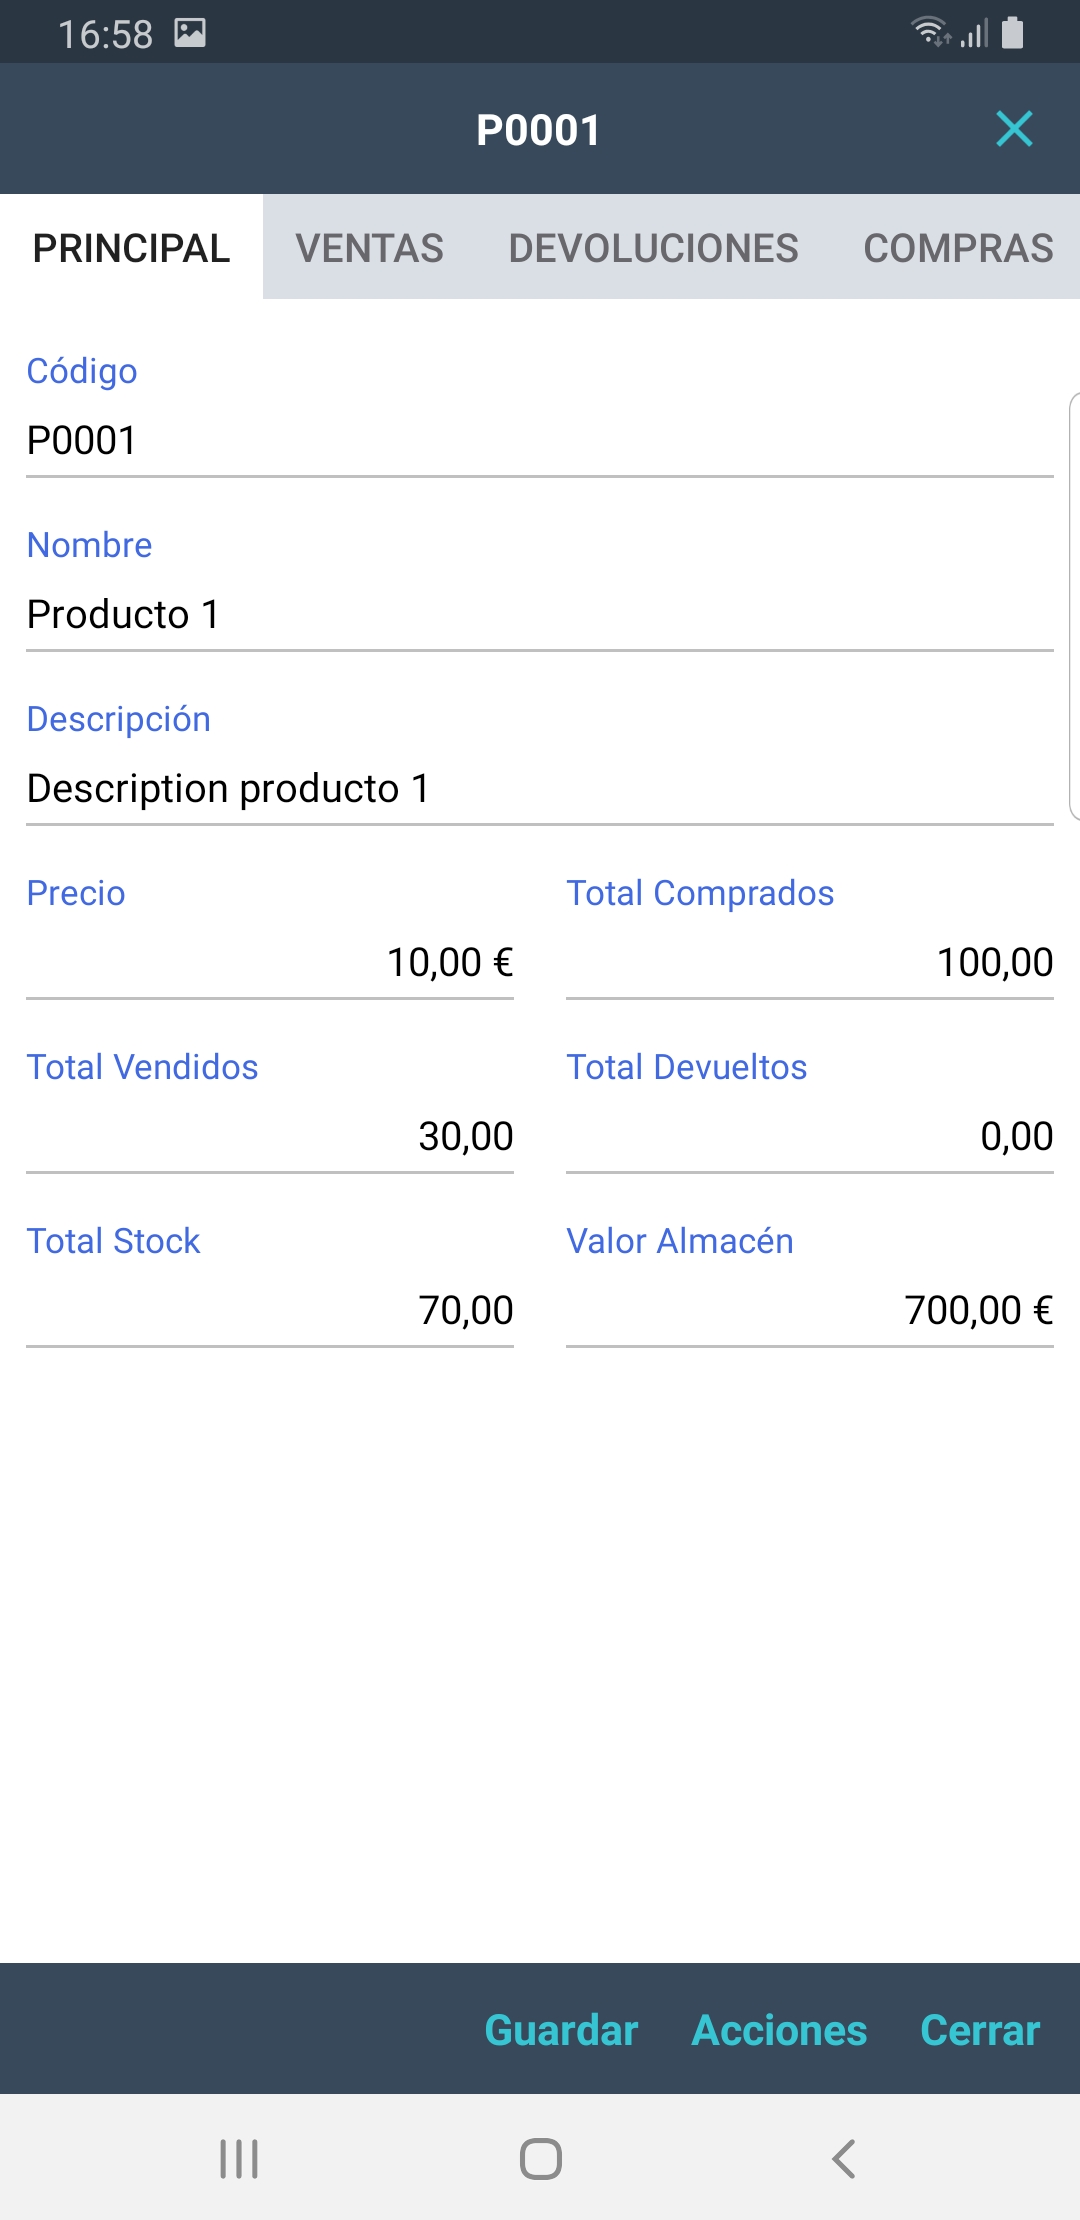Tap the Total Stock value field
1080x2220 pixels.
tap(270, 1311)
